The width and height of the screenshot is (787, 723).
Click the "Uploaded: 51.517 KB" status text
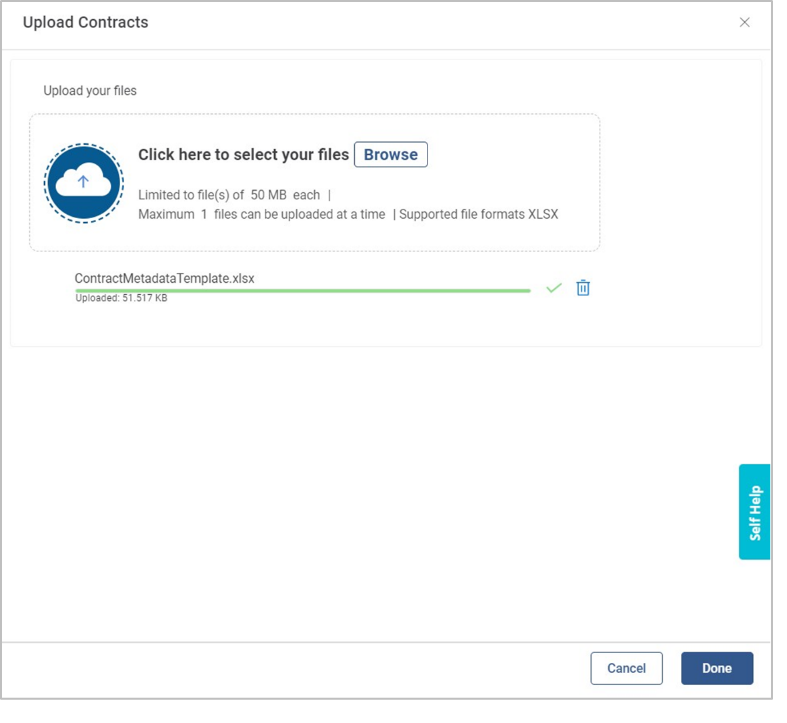coord(121,298)
